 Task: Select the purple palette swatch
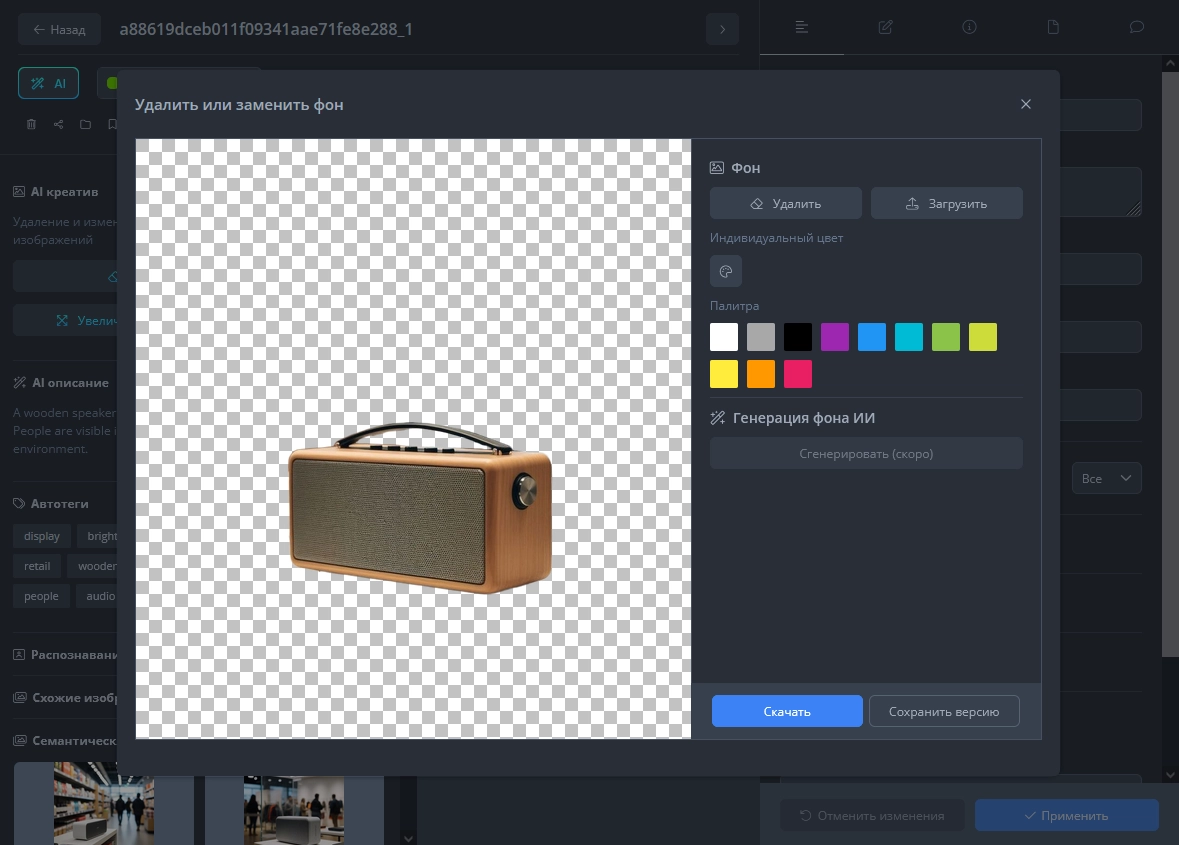click(x=835, y=337)
